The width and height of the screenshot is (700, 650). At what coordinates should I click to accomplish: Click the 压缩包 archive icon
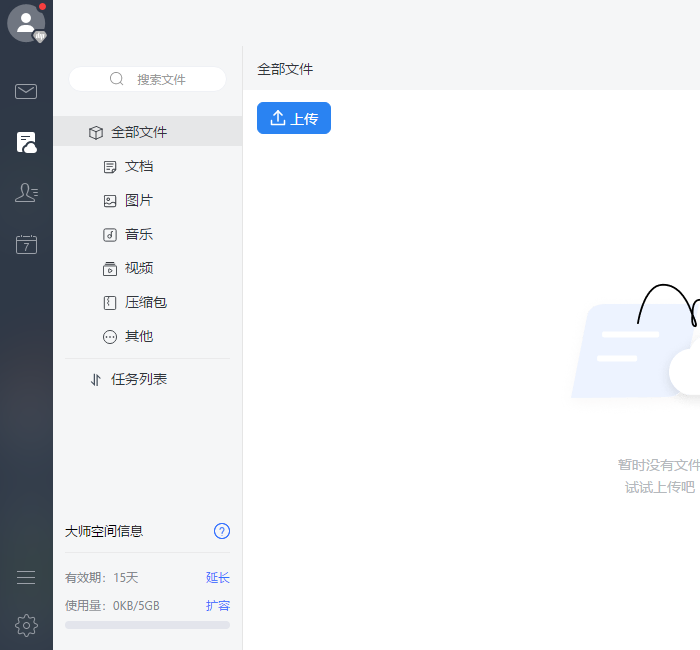tap(110, 303)
